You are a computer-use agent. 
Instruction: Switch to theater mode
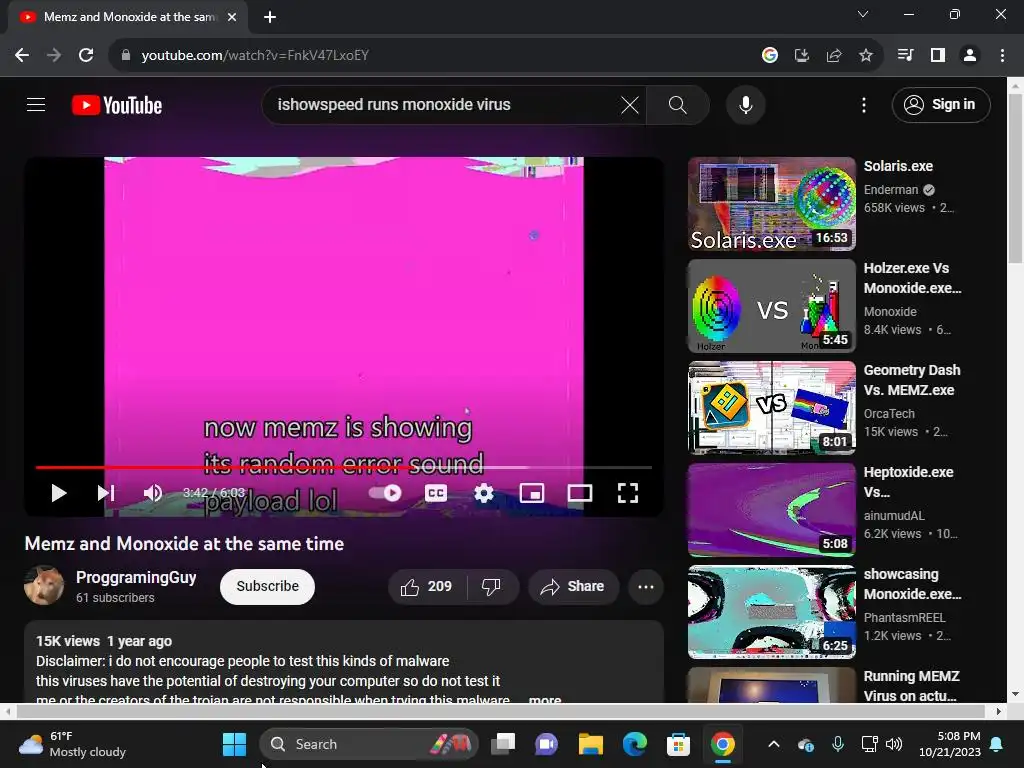point(579,493)
